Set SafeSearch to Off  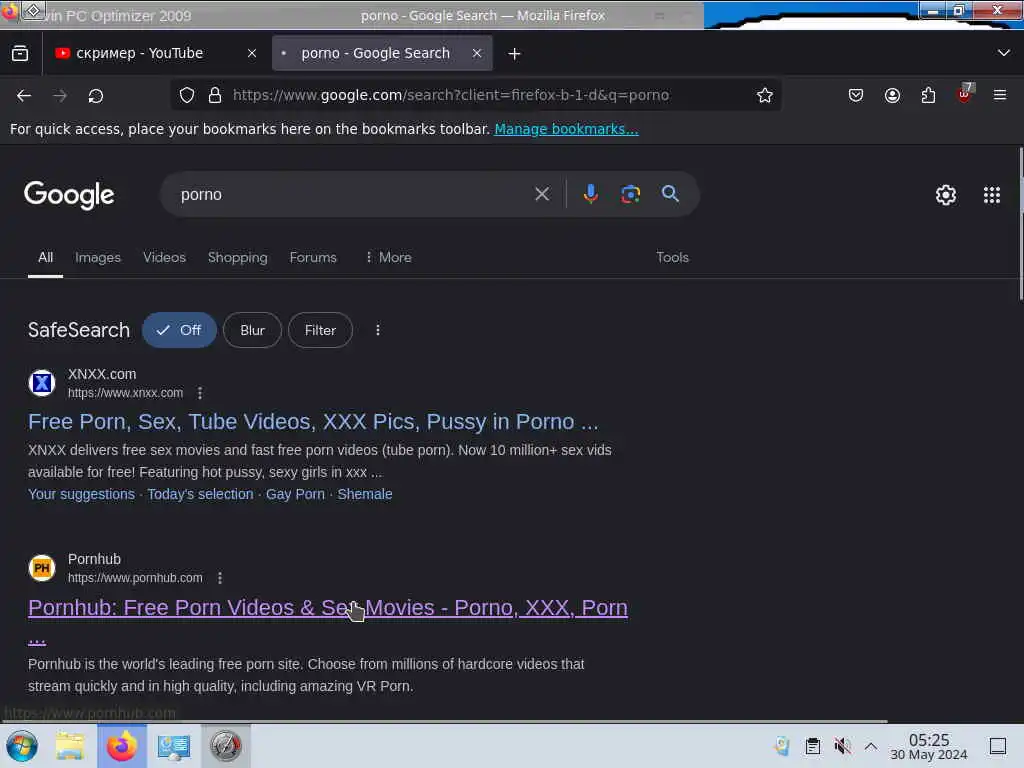click(179, 330)
